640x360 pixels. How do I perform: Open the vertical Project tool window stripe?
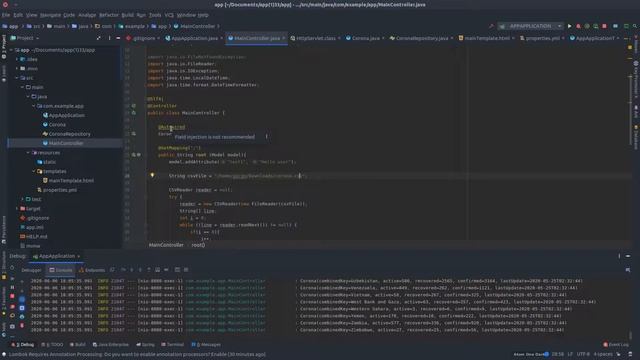[x=4, y=47]
